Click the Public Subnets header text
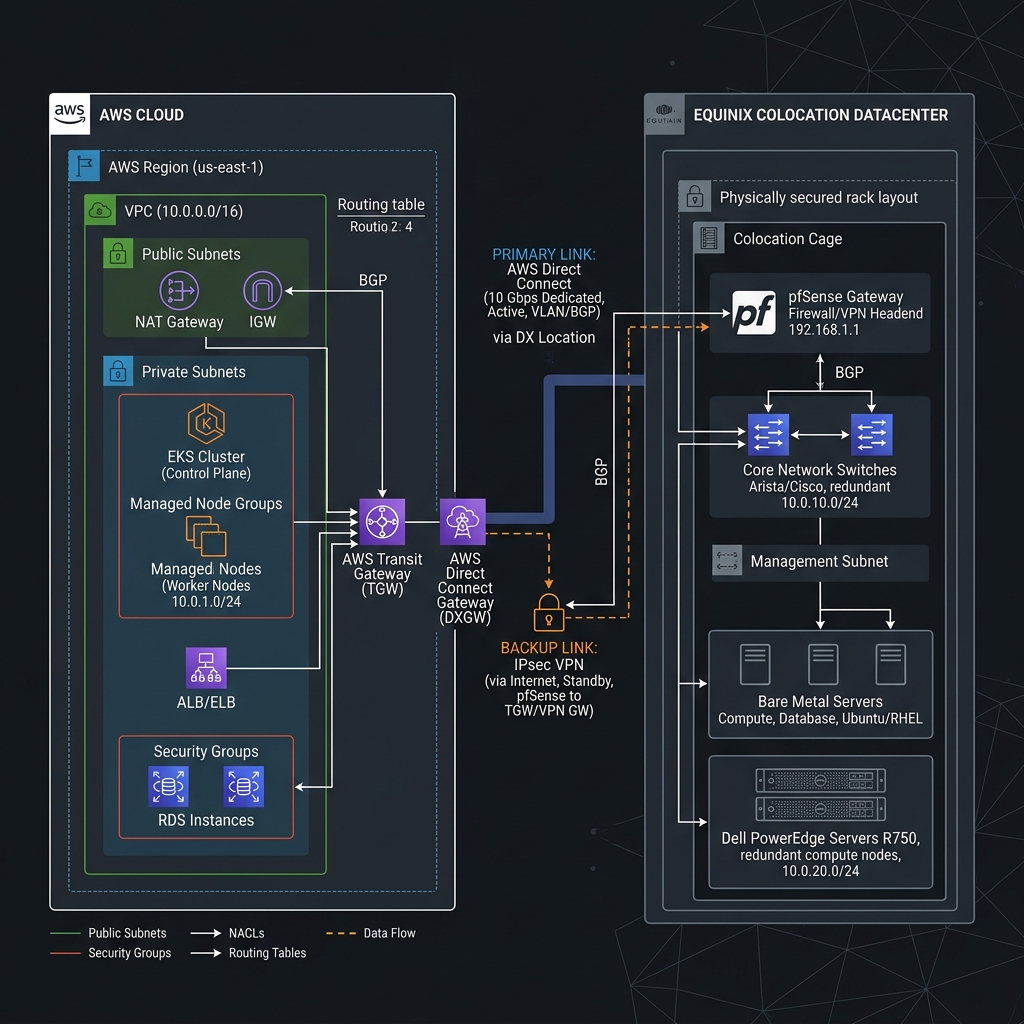 point(191,254)
